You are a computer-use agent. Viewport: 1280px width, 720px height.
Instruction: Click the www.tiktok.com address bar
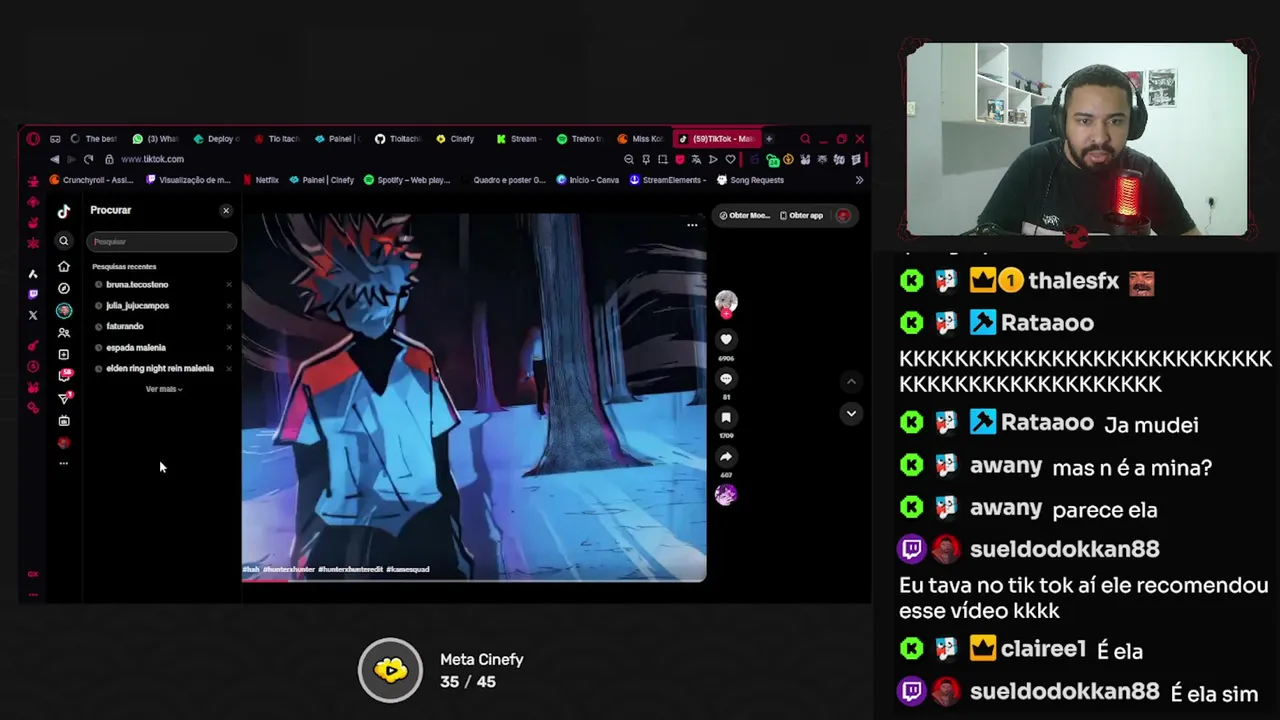(x=152, y=159)
